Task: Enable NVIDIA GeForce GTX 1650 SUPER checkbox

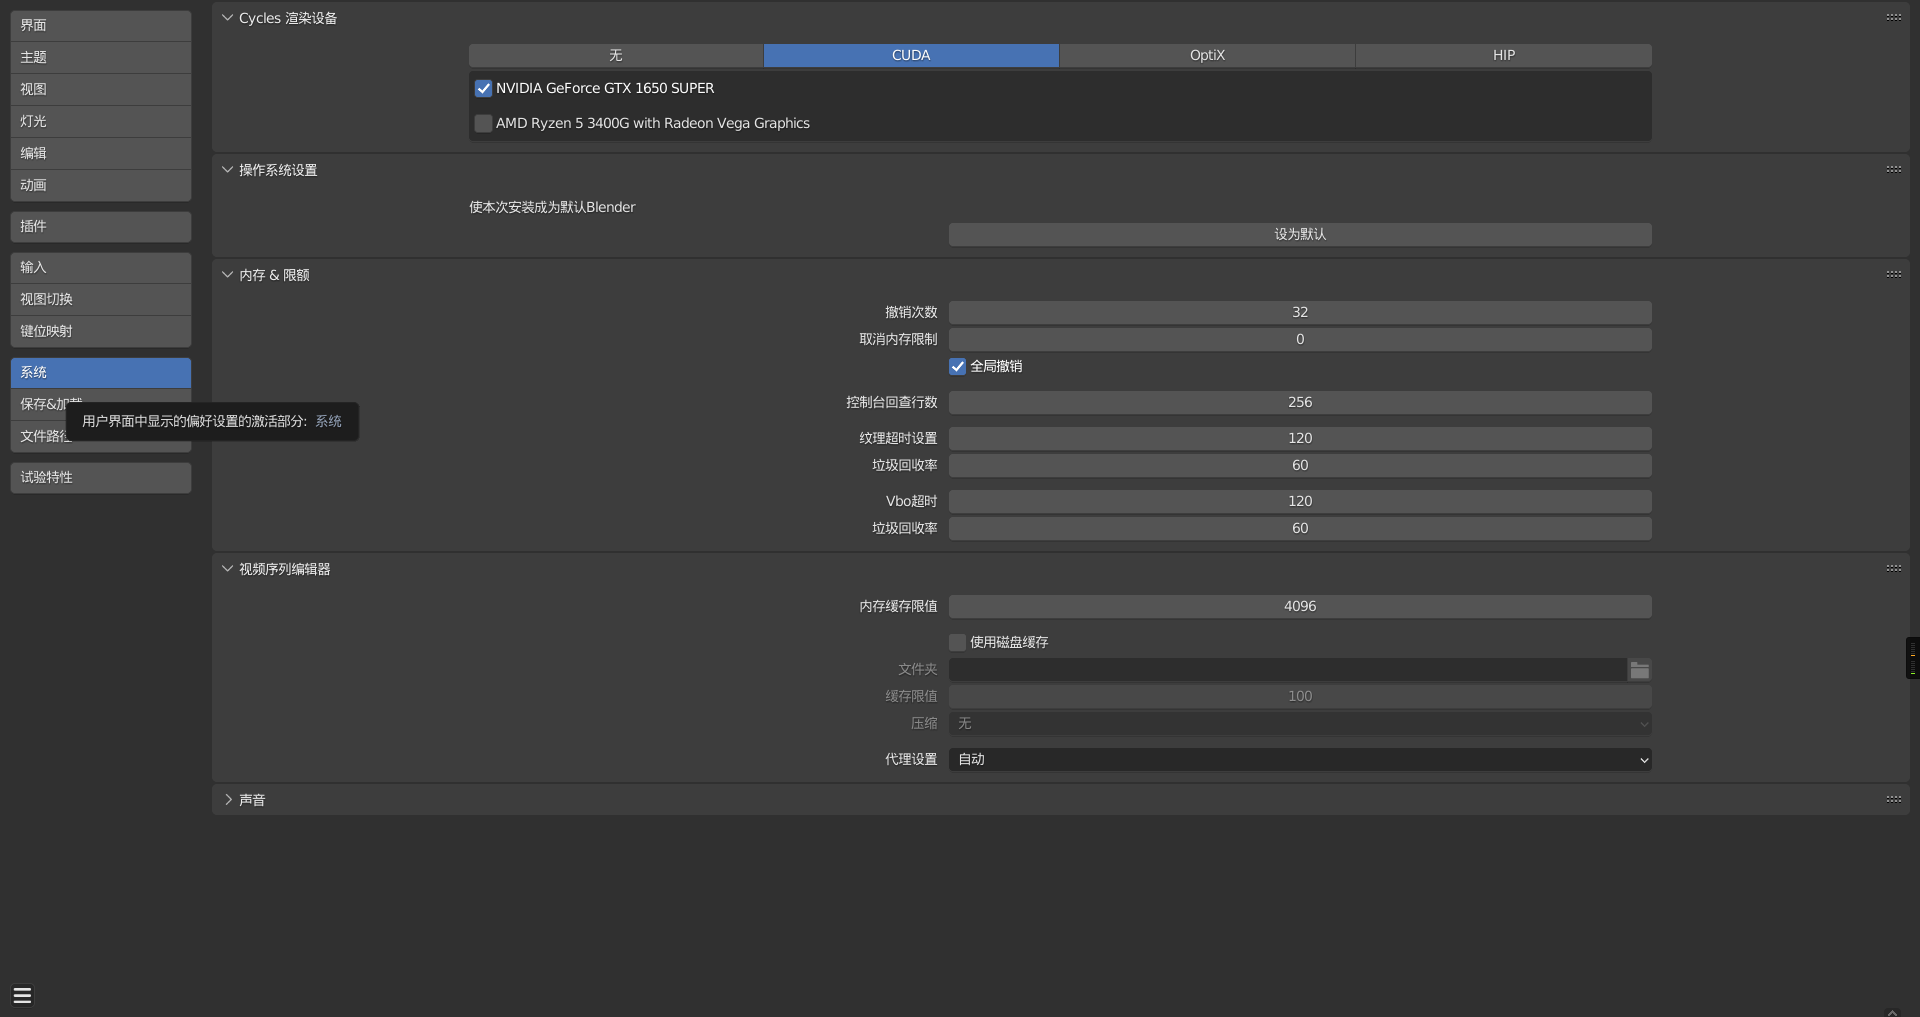Action: click(x=483, y=88)
